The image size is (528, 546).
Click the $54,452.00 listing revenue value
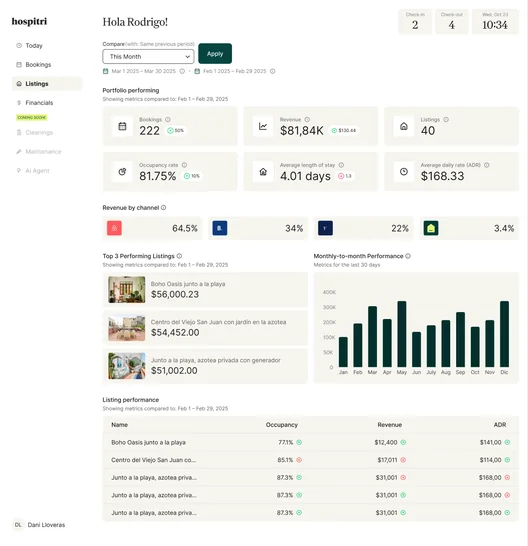(x=175, y=333)
